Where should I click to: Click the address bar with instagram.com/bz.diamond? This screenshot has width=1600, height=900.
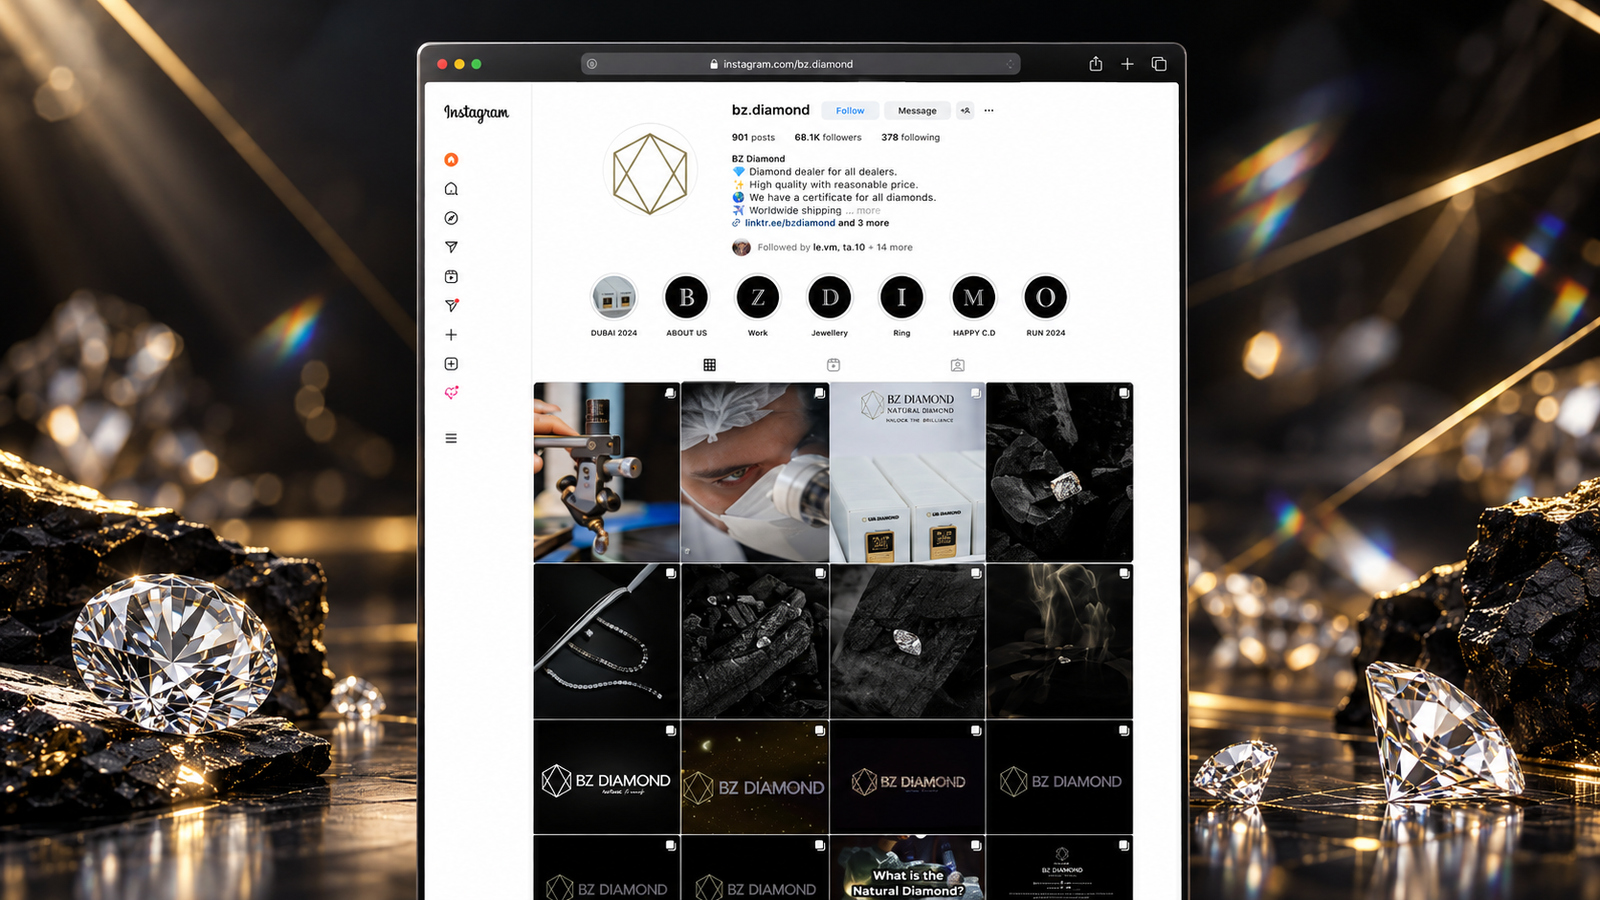coord(800,64)
